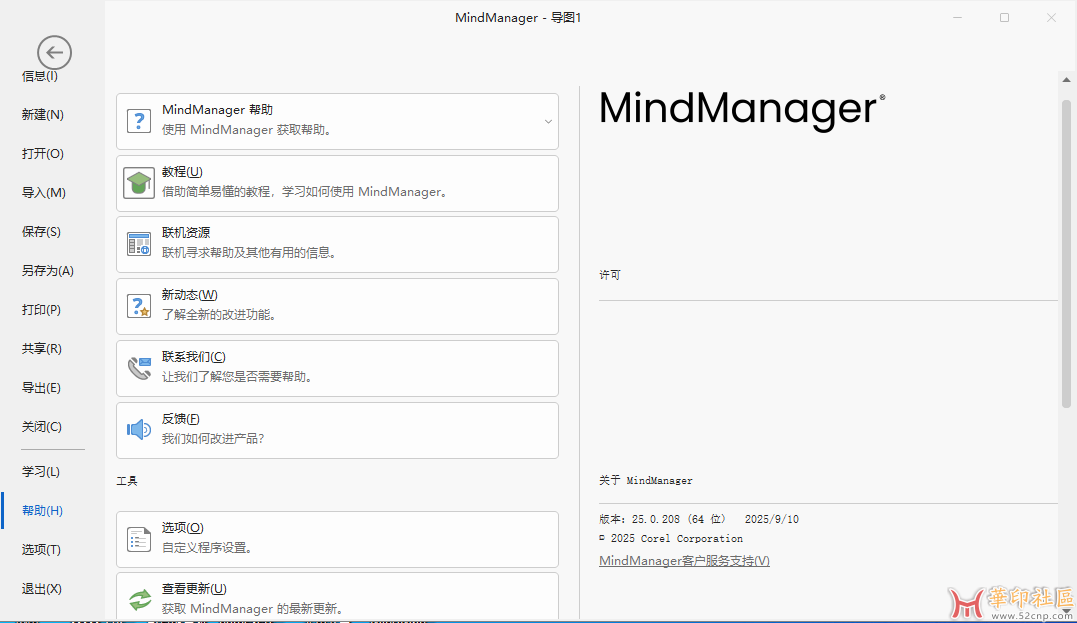This screenshot has width=1077, height=623.
Task: Select 打印(P) from the sidebar
Action: pos(41,309)
